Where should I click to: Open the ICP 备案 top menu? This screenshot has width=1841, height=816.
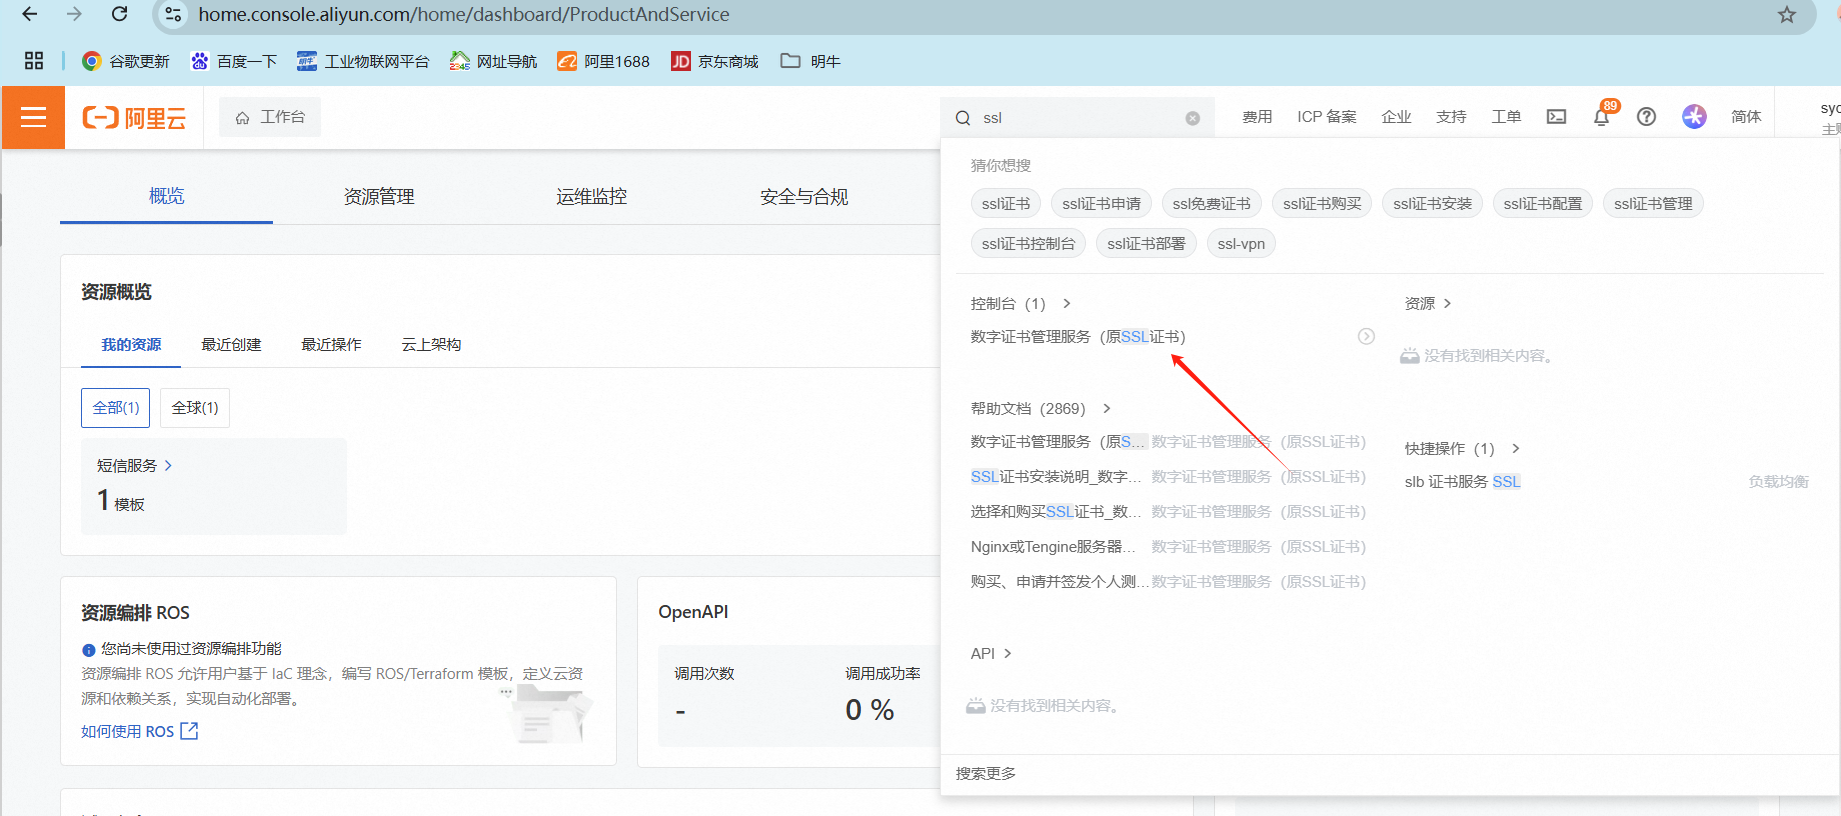(1327, 117)
